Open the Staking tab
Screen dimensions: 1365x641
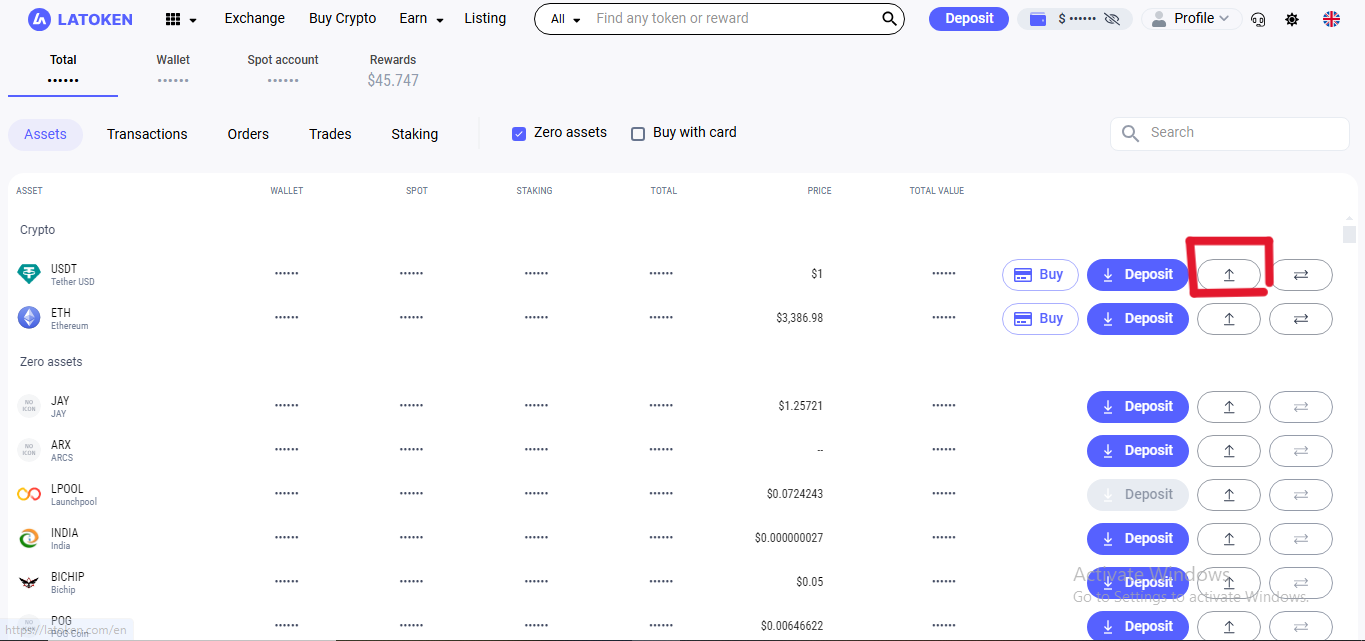414,134
